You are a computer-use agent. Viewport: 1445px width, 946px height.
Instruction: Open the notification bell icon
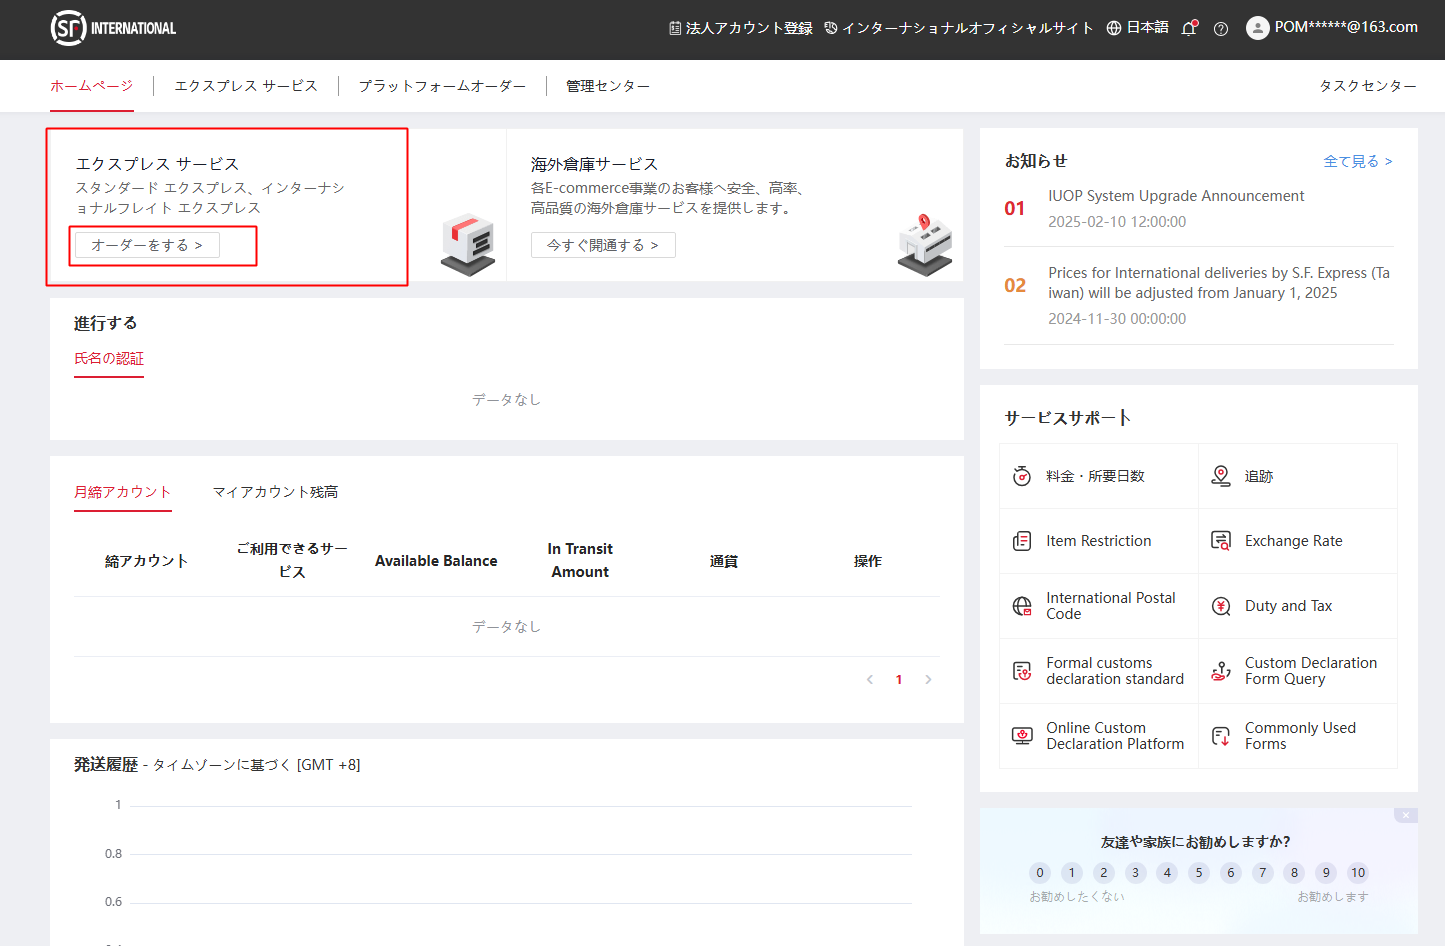coord(1189,29)
